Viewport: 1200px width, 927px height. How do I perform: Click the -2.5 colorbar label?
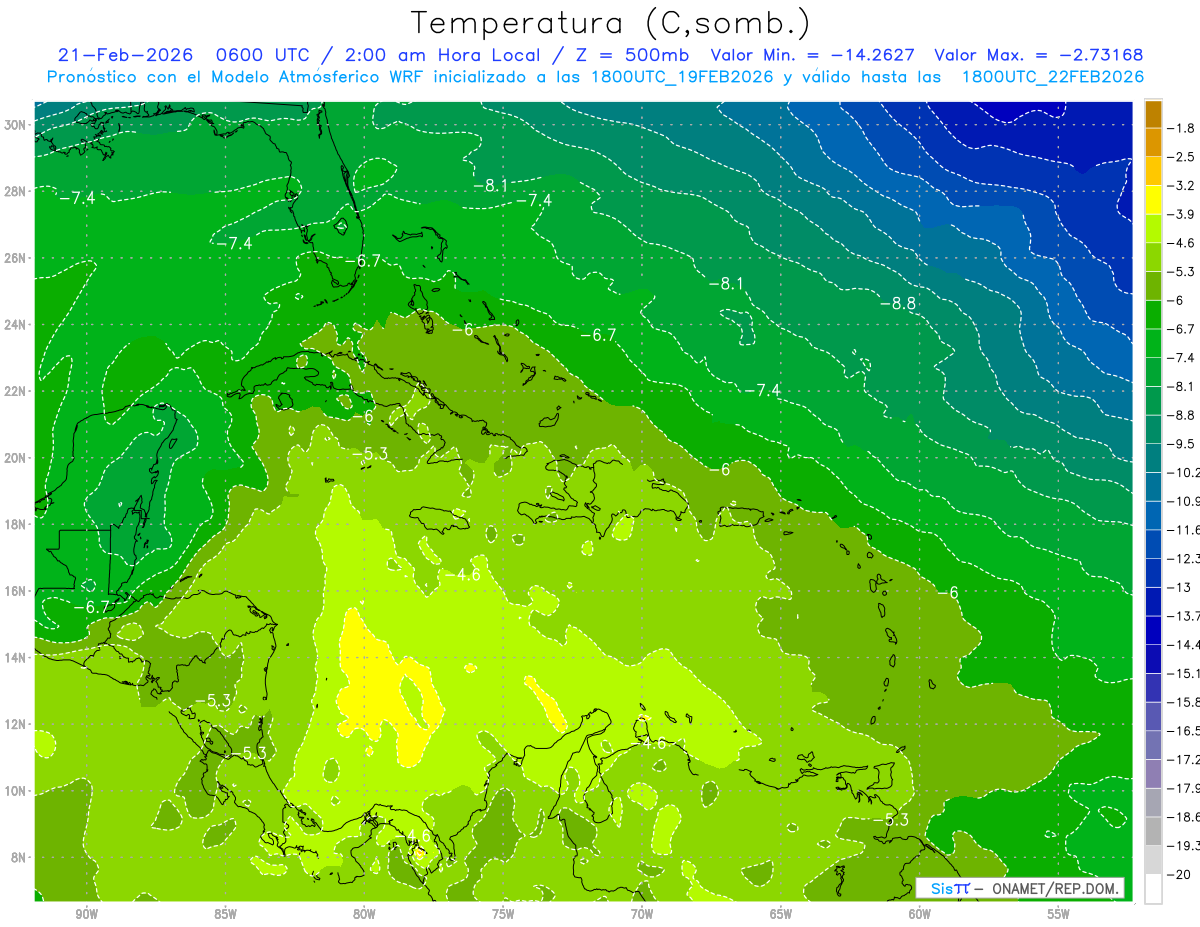click(x=1181, y=157)
